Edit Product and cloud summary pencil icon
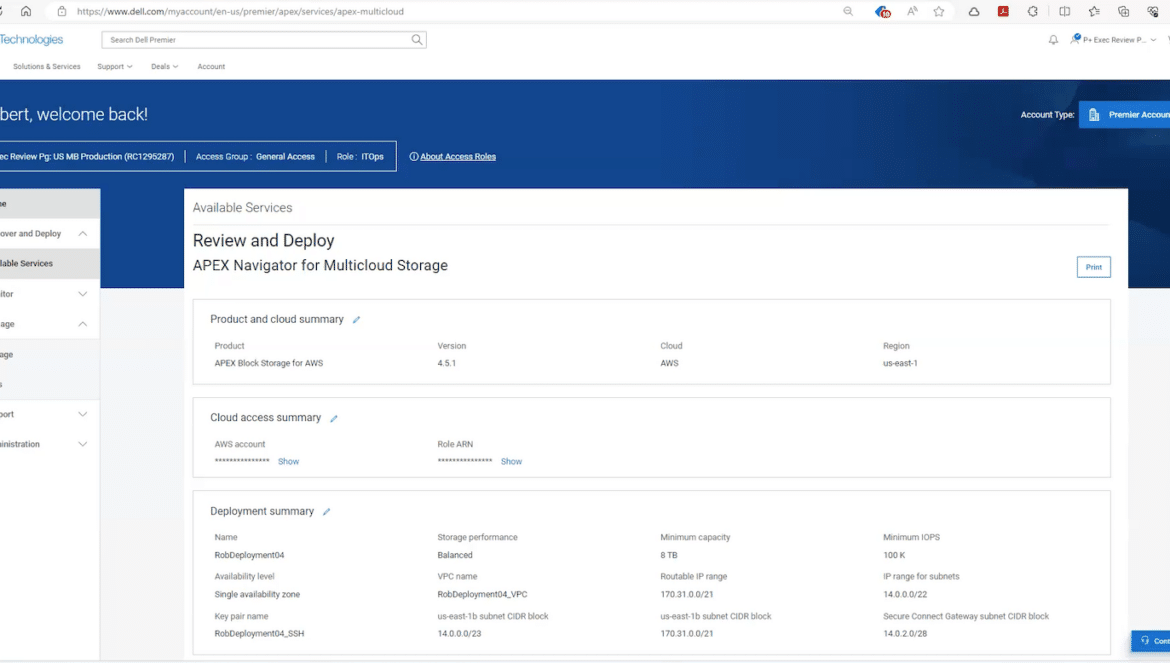Viewport: 1170px width, 663px height. point(356,320)
